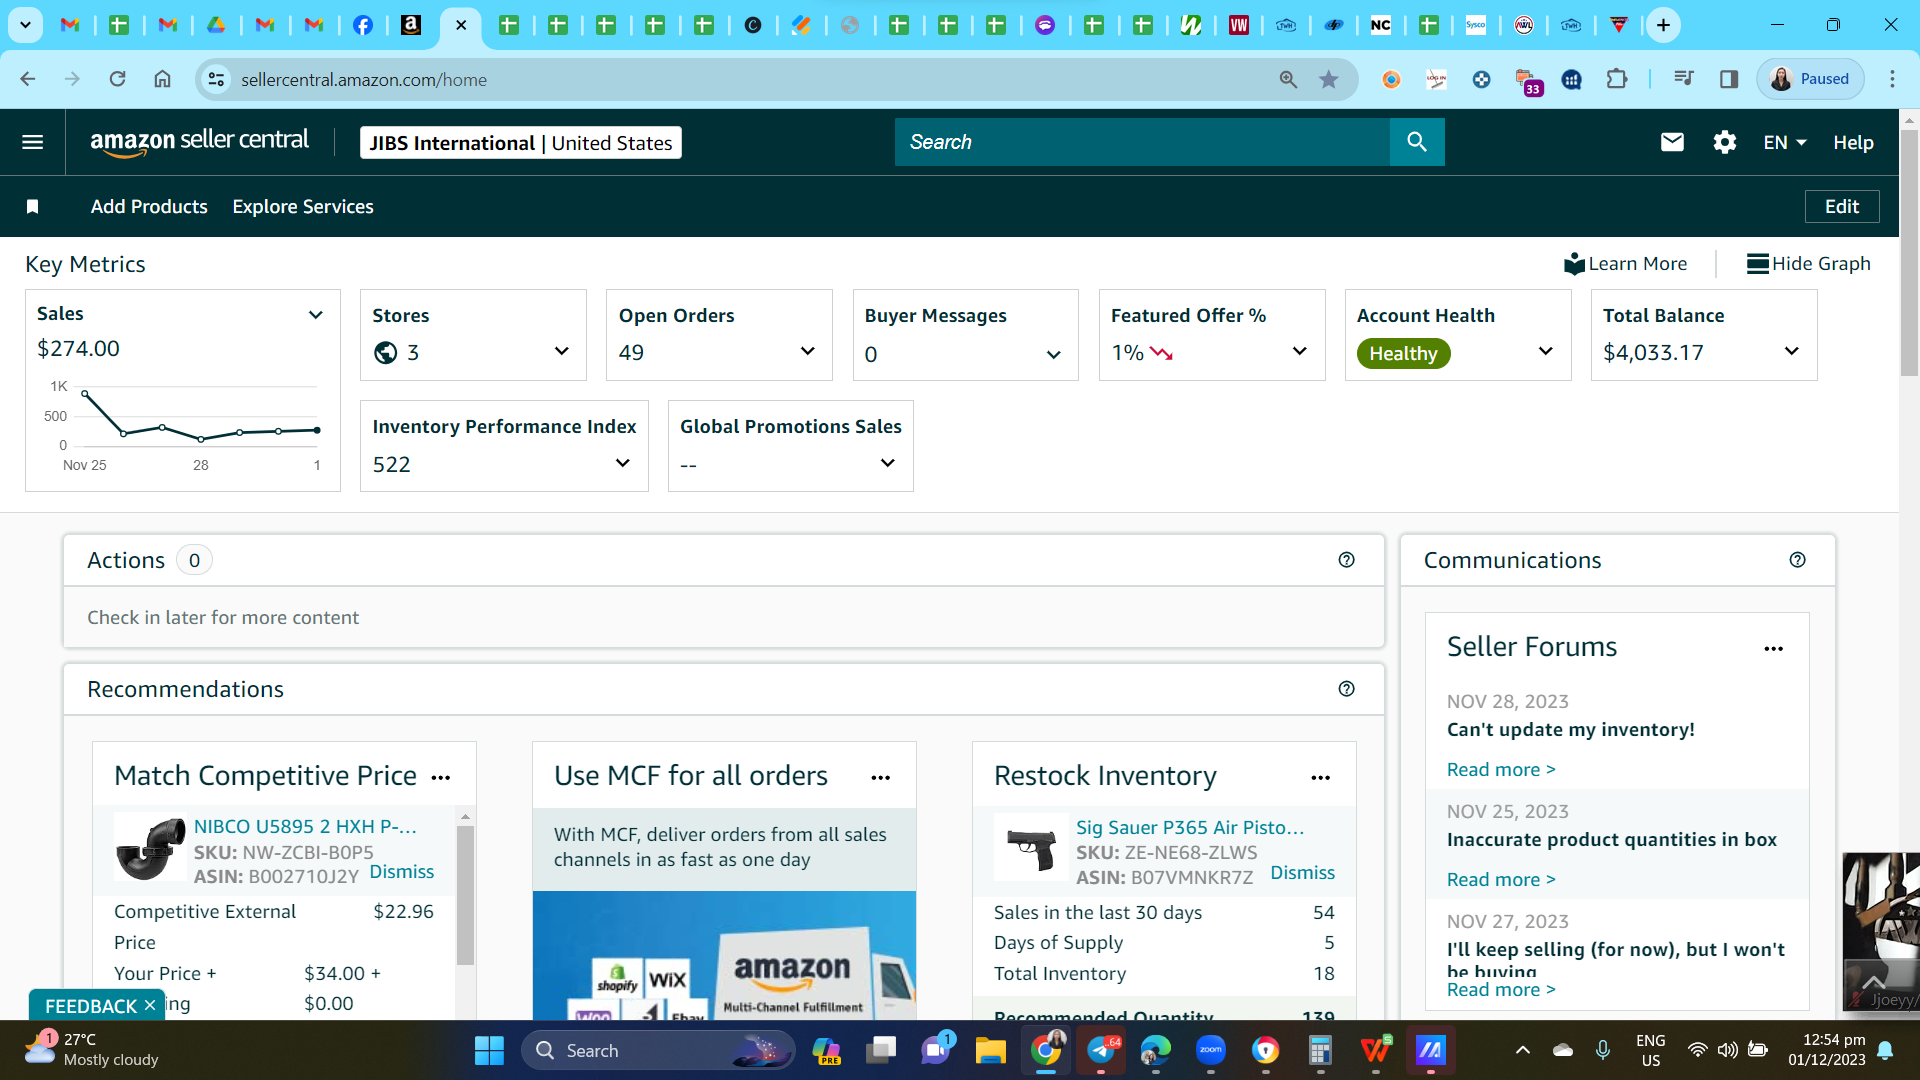
Task: Dismiss the NIBCO price recommendation
Action: click(x=402, y=872)
